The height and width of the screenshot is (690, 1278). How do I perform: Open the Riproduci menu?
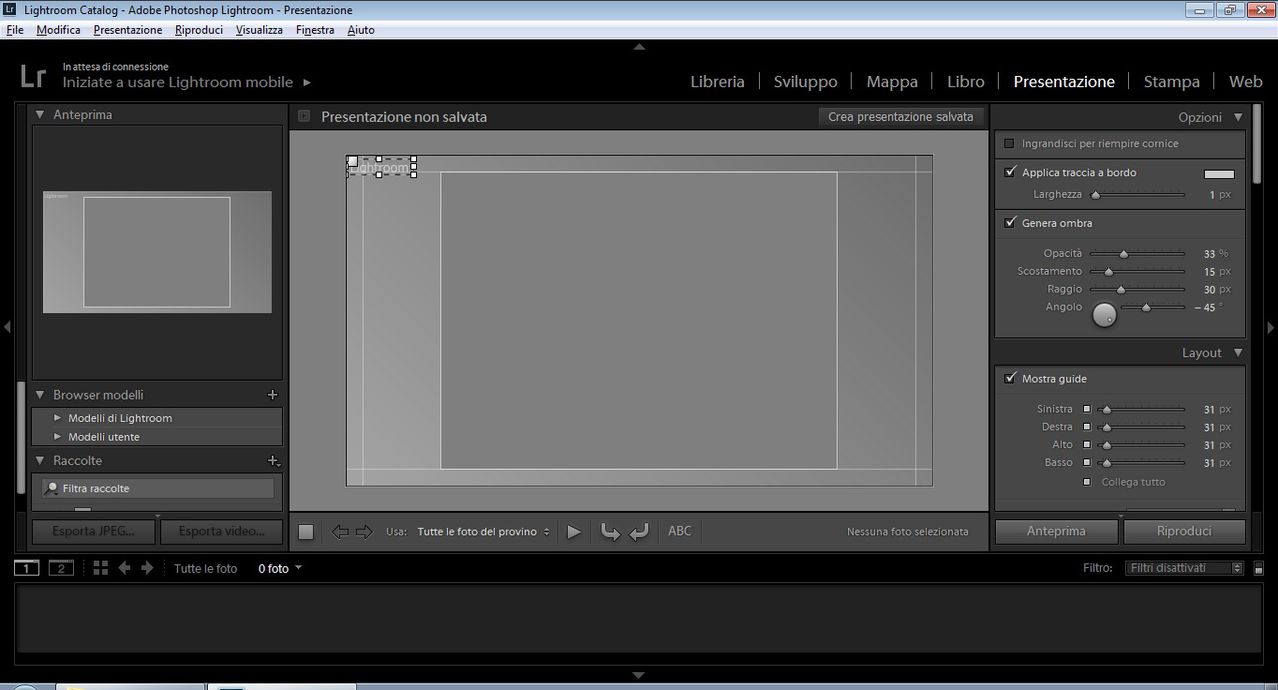199,30
